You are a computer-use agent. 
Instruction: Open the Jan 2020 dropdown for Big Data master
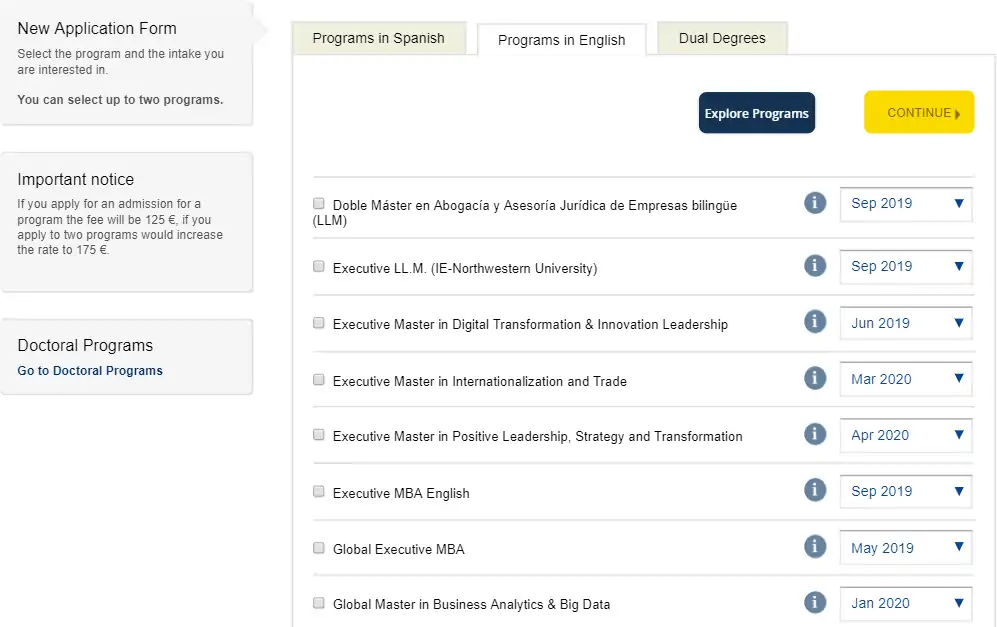pyautogui.click(x=906, y=602)
